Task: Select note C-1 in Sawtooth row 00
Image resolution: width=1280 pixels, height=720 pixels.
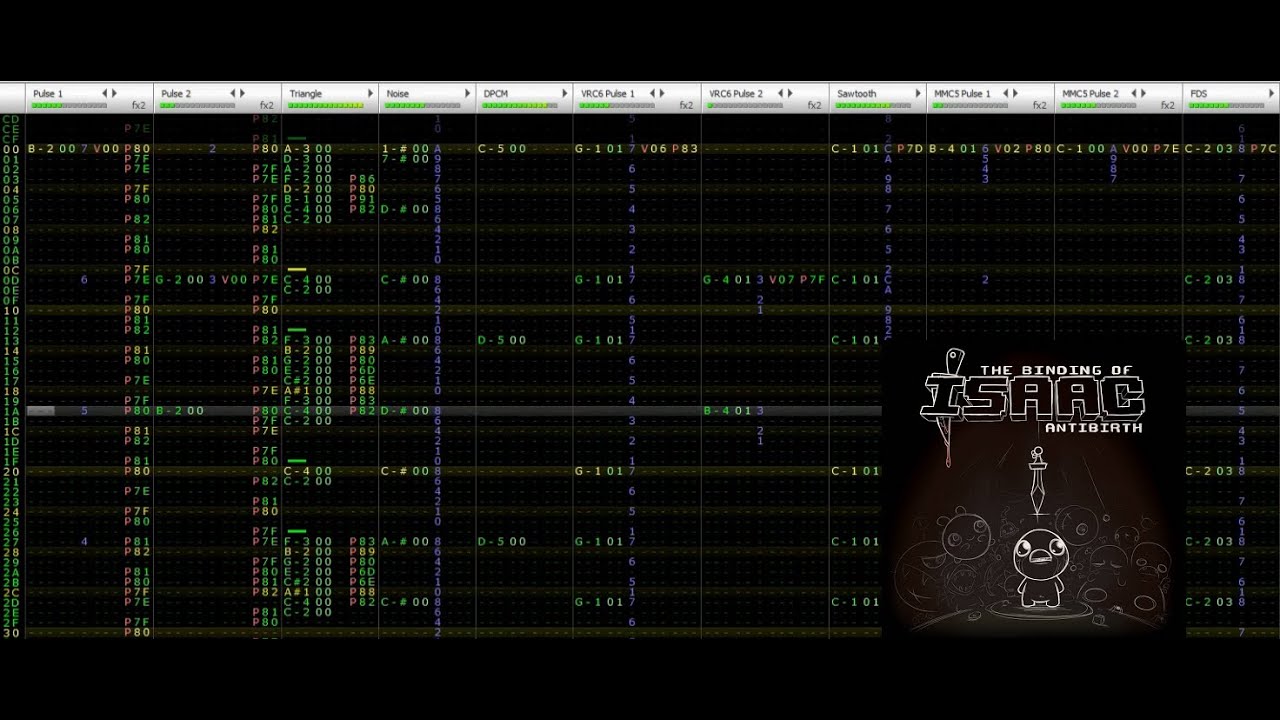Action: tap(842, 149)
